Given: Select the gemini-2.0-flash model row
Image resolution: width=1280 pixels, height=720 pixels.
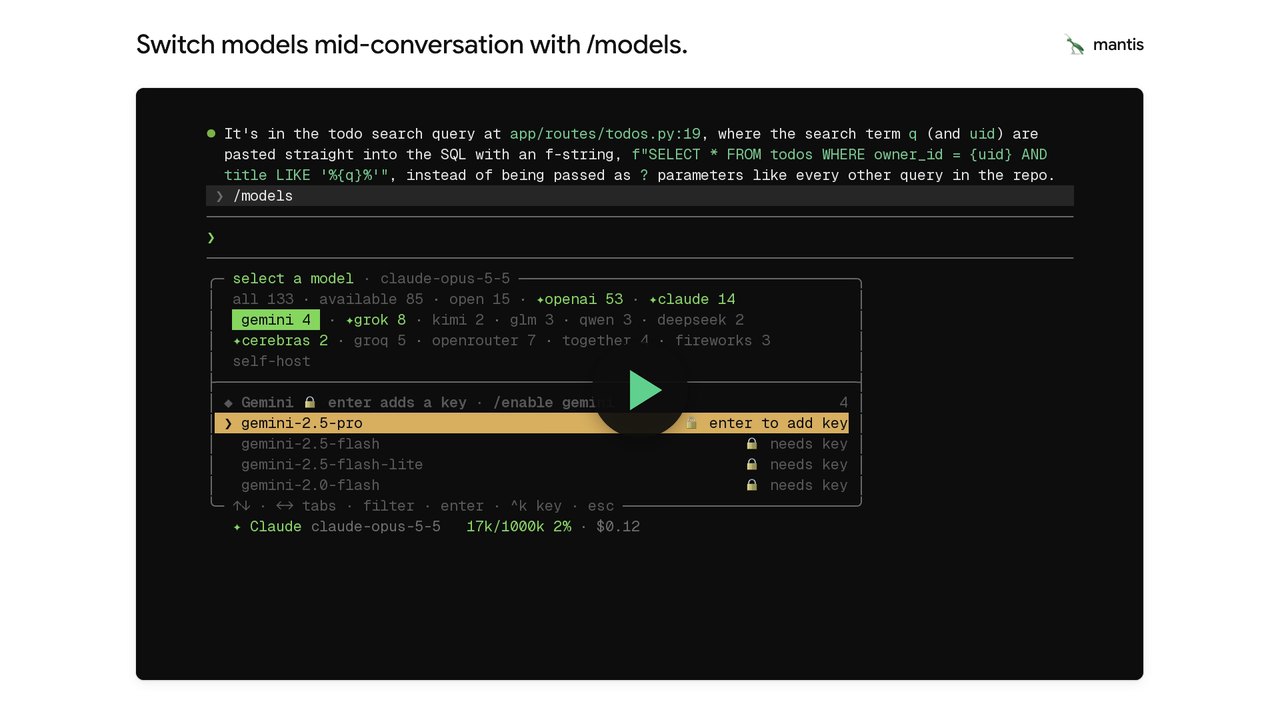Looking at the screenshot, I should point(531,485).
